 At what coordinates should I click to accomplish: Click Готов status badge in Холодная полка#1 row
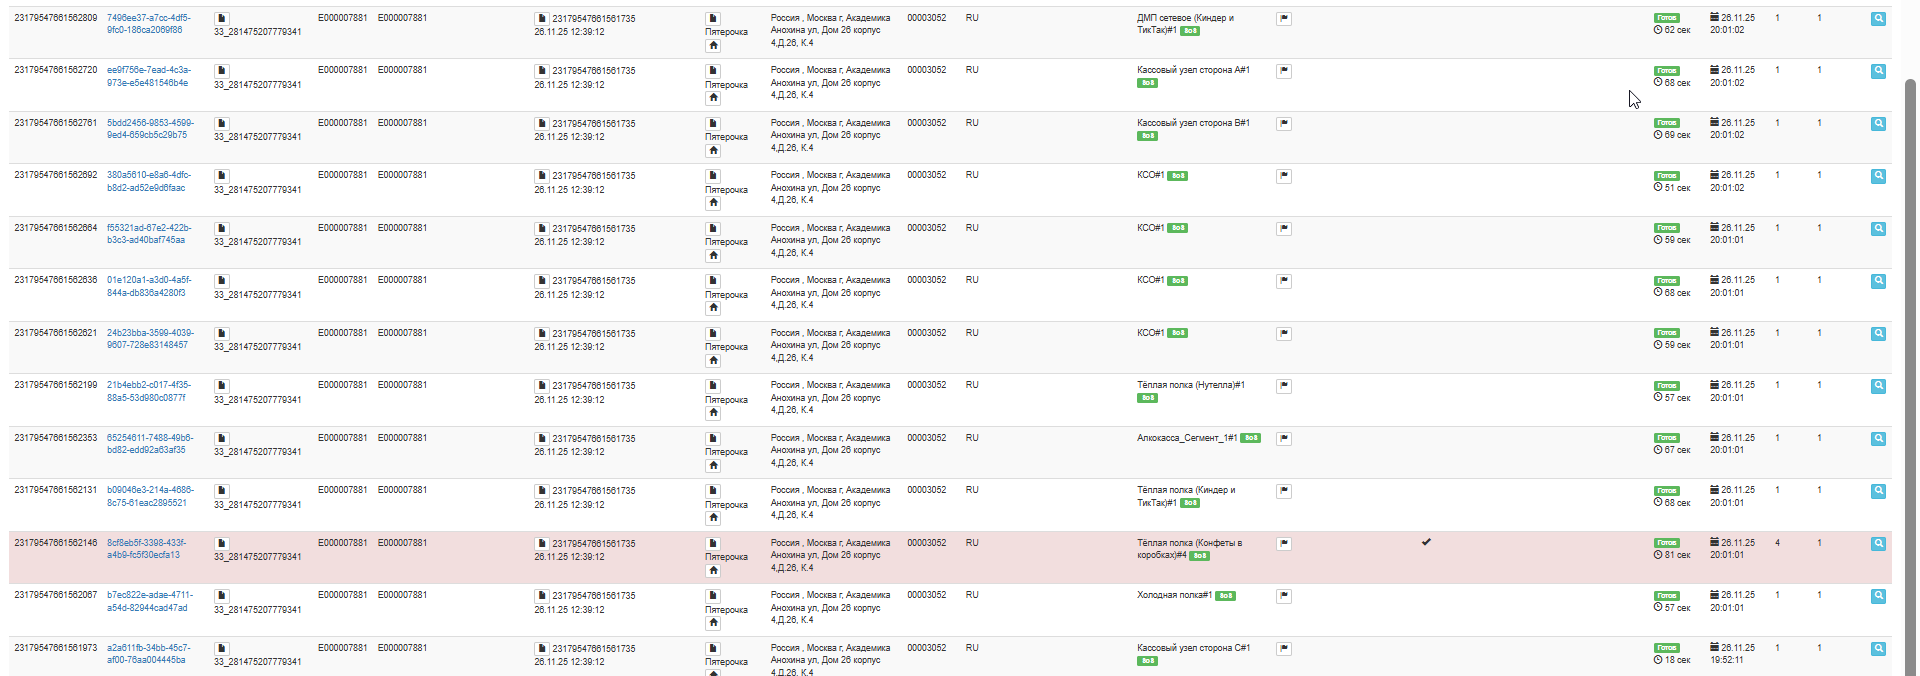tap(1666, 596)
